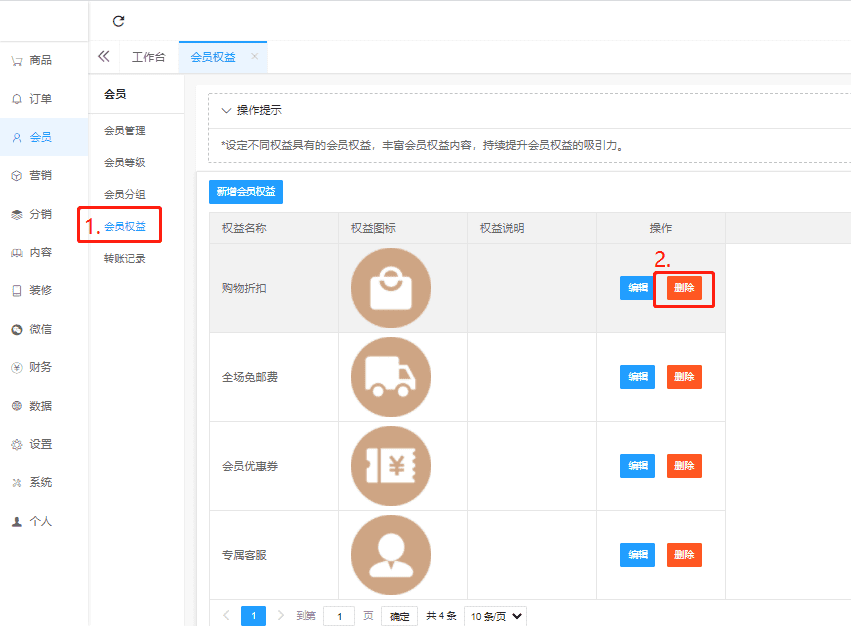Click the 购物折扣 shopping bag icon
The image size is (851, 626).
(x=391, y=288)
